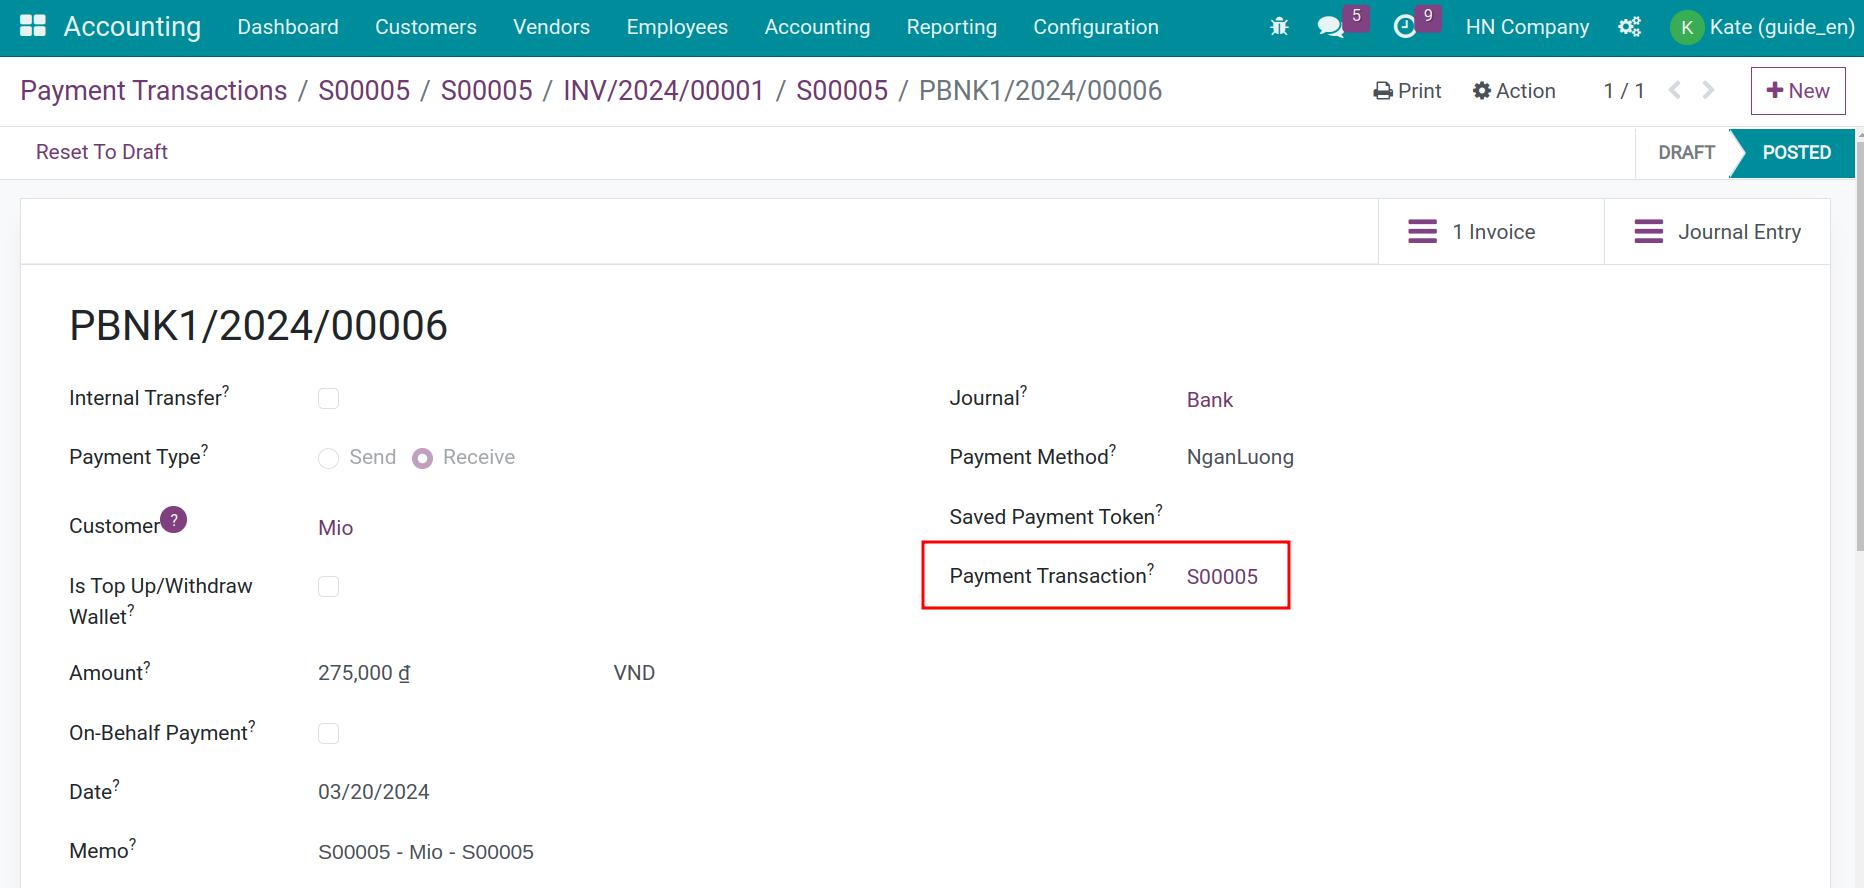Click the amount value 275,000 ₫

click(364, 673)
